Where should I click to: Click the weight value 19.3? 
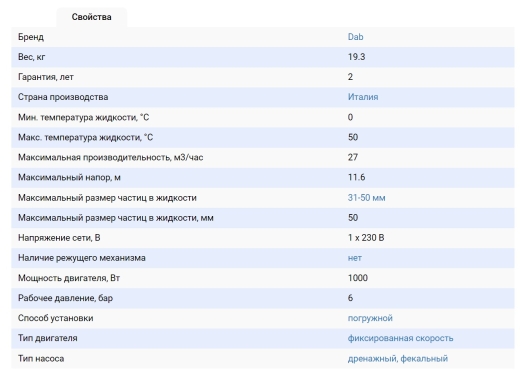click(356, 57)
